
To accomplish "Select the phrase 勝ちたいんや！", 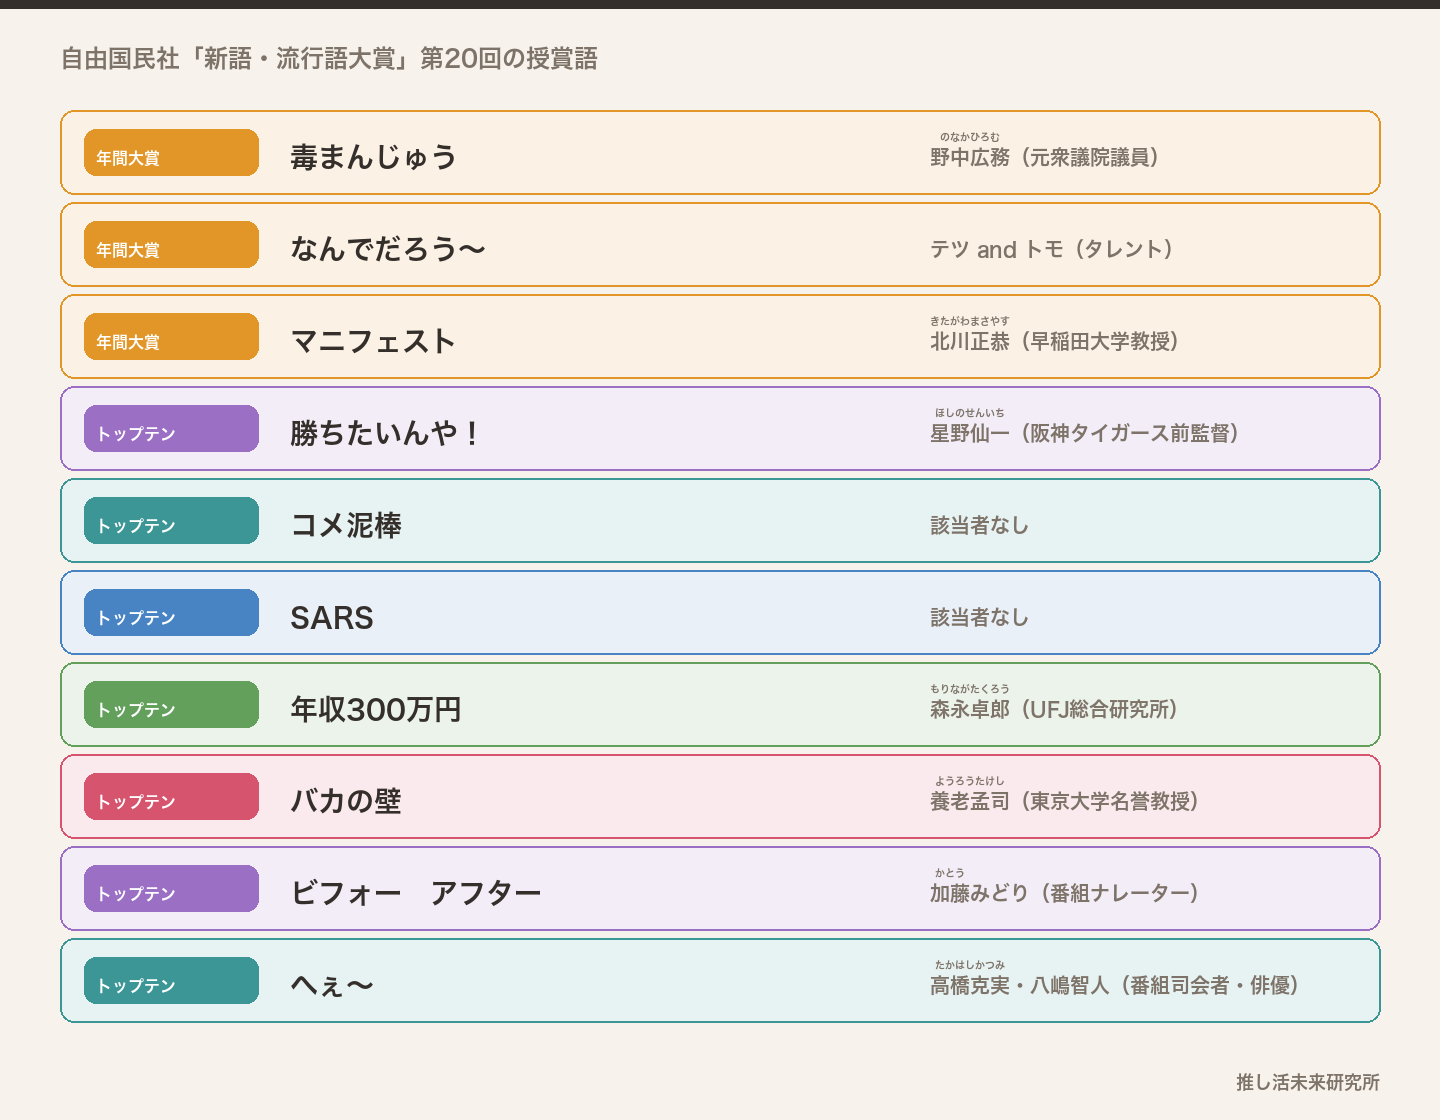I will pos(386,433).
